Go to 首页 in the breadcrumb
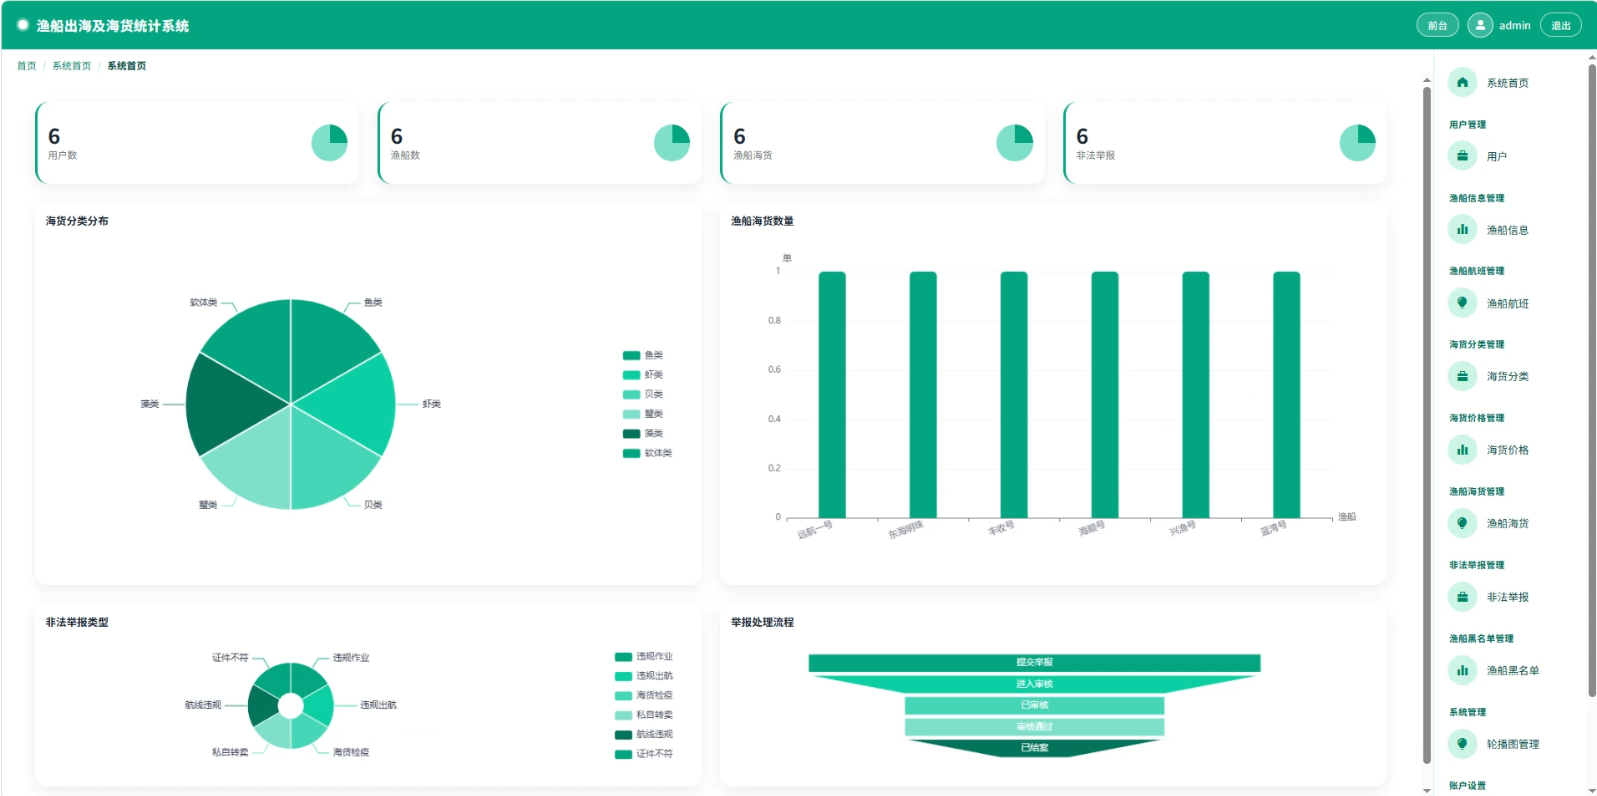The width and height of the screenshot is (1597, 796). click(26, 66)
